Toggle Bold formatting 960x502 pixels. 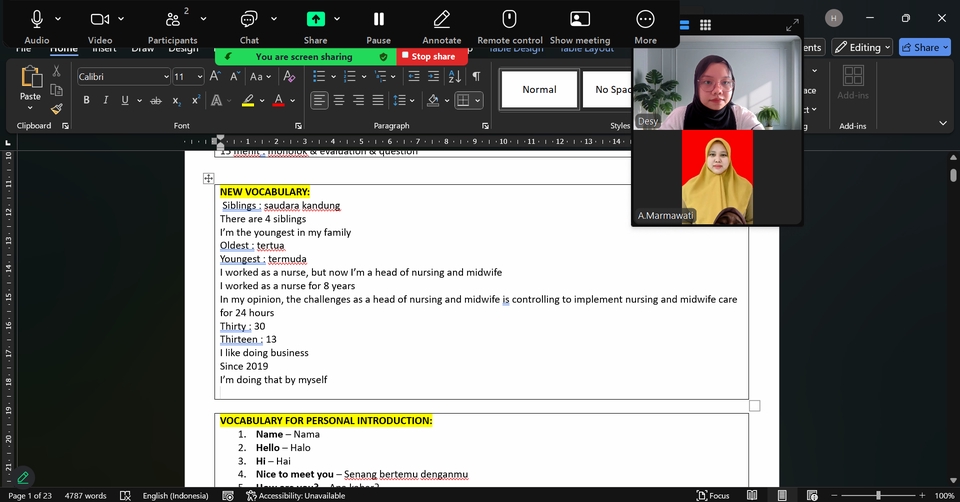[x=86, y=100]
